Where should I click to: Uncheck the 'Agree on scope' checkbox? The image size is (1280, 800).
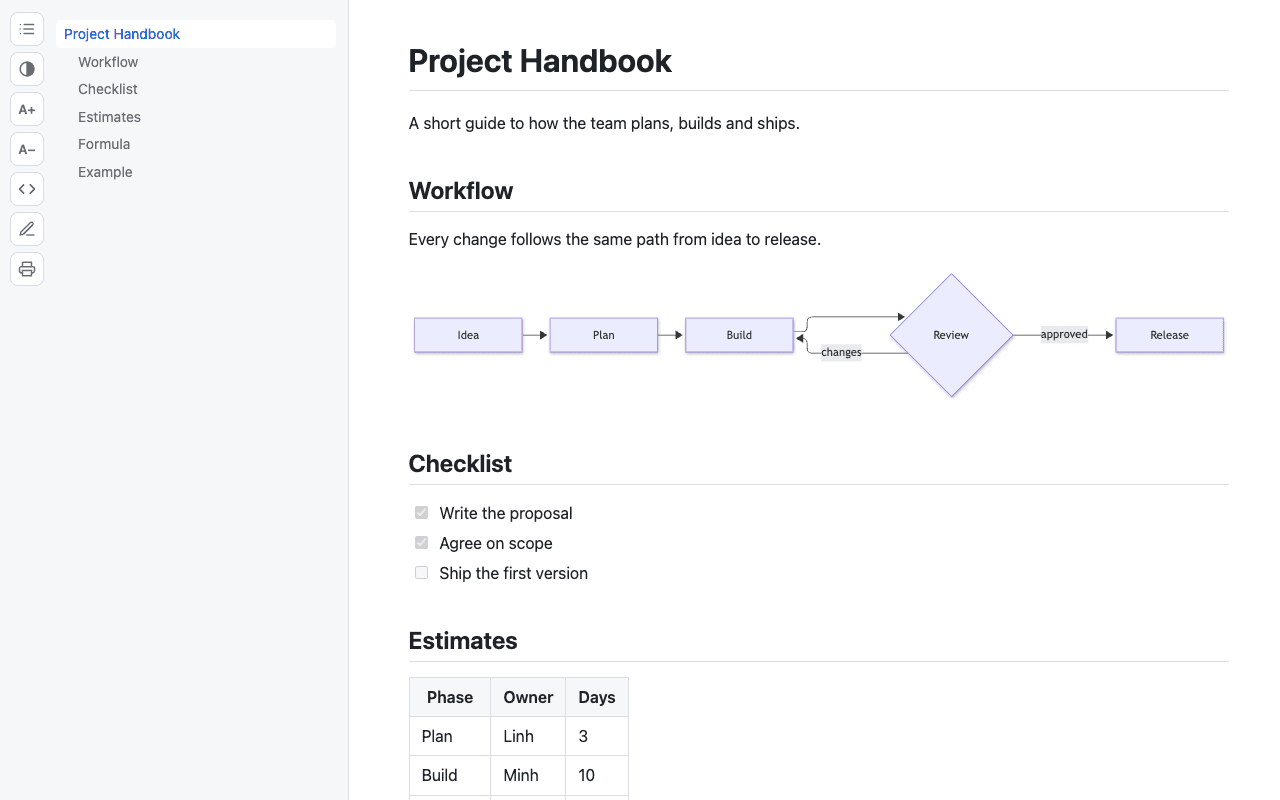click(x=421, y=543)
